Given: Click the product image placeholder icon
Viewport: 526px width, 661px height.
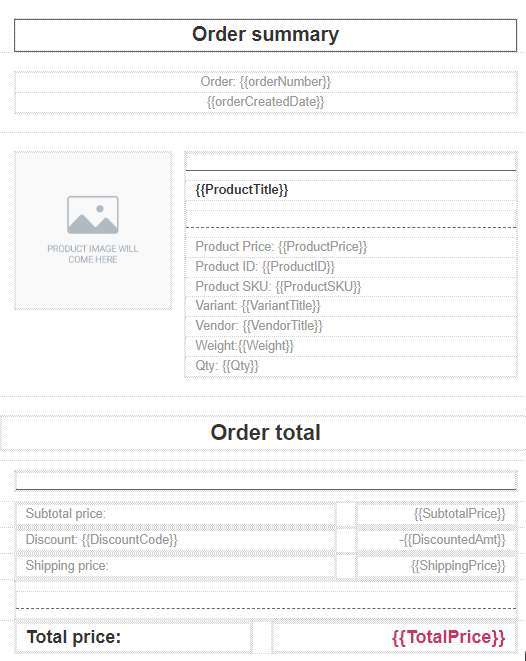Looking at the screenshot, I should click(93, 215).
